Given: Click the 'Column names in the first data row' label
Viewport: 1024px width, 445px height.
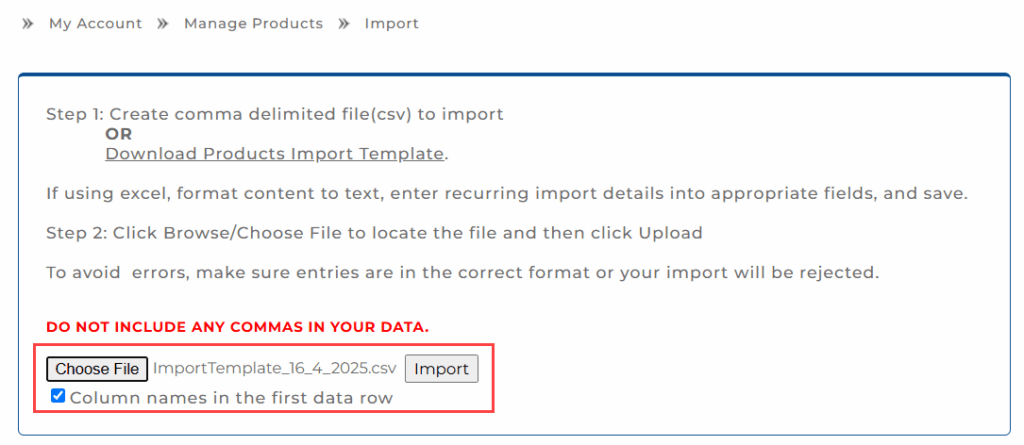Looking at the screenshot, I should (231, 397).
